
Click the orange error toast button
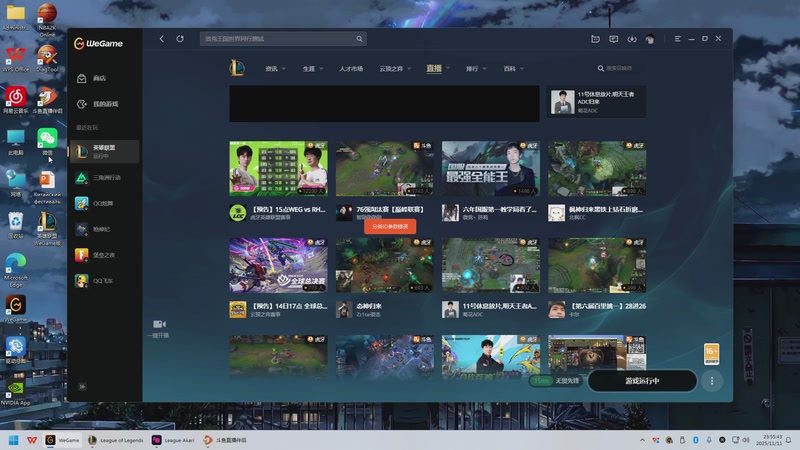390,227
